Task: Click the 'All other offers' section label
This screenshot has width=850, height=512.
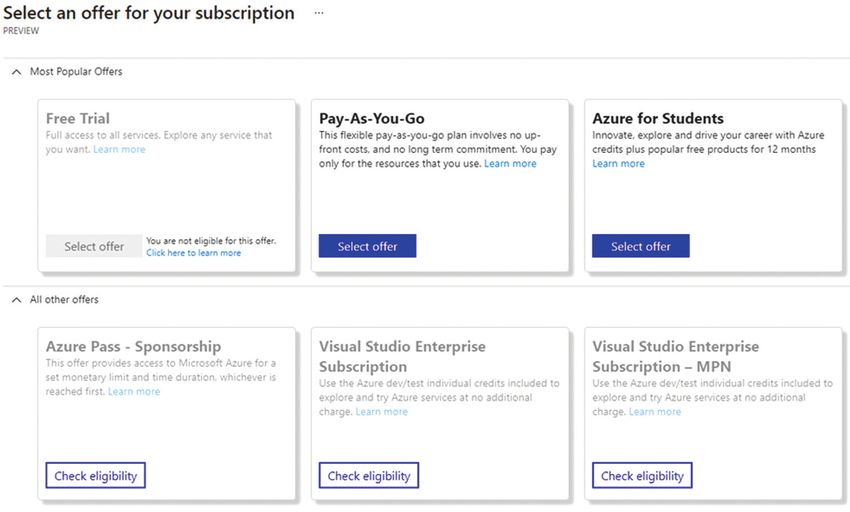Action: point(64,299)
